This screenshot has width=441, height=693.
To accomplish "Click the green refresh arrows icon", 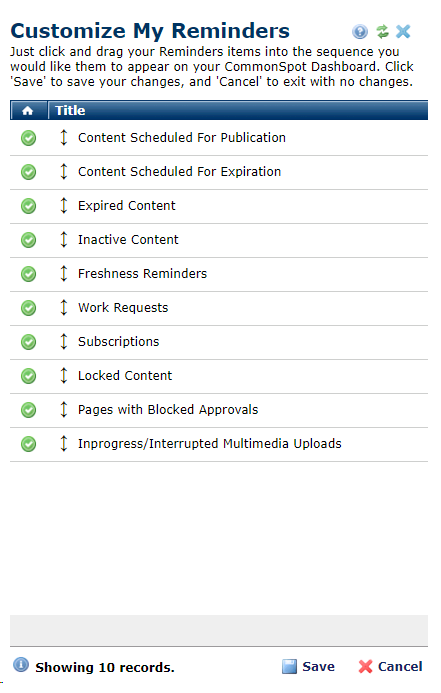I will pos(382,32).
